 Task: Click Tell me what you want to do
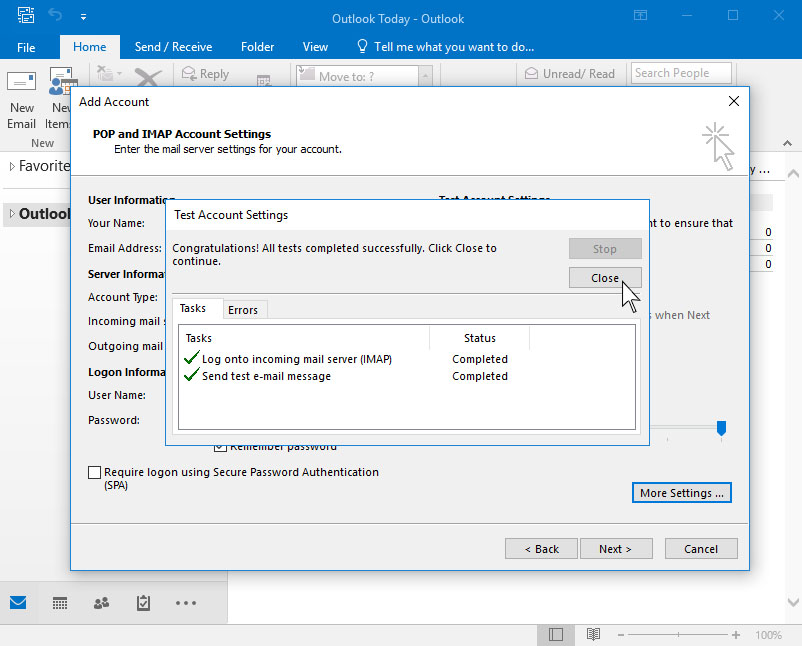pos(454,47)
